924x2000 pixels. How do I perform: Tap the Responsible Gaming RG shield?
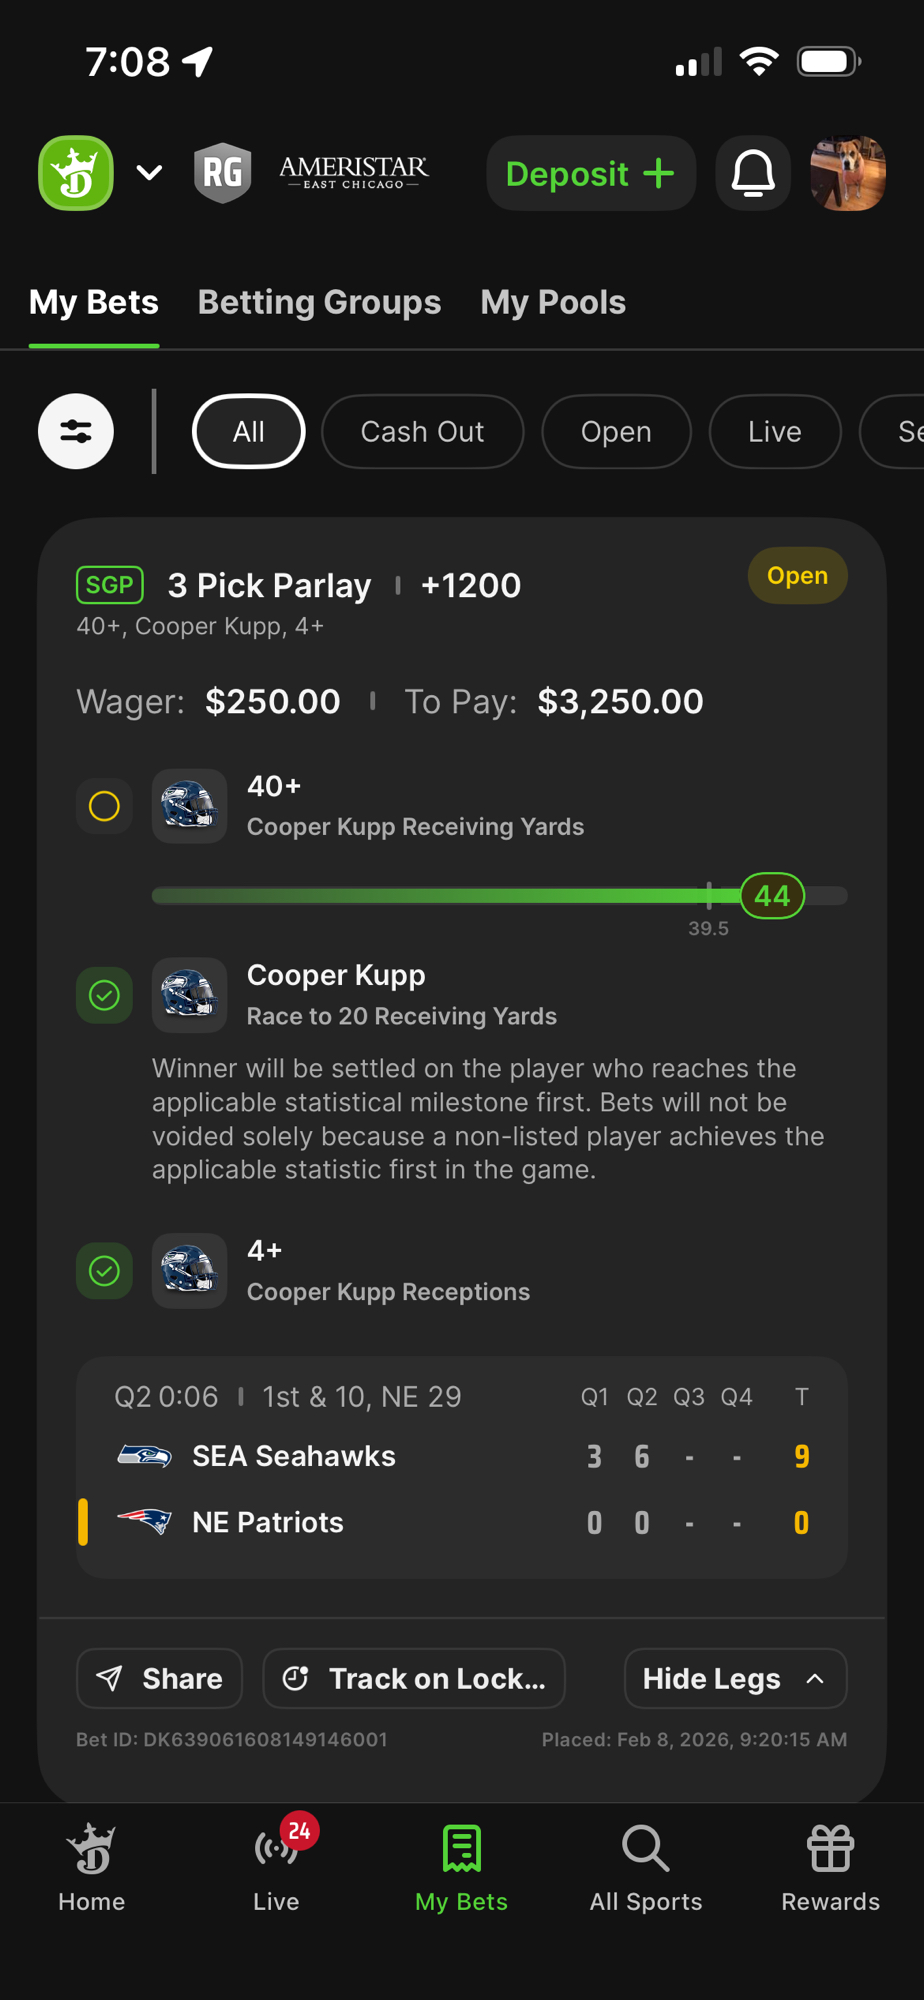click(222, 173)
